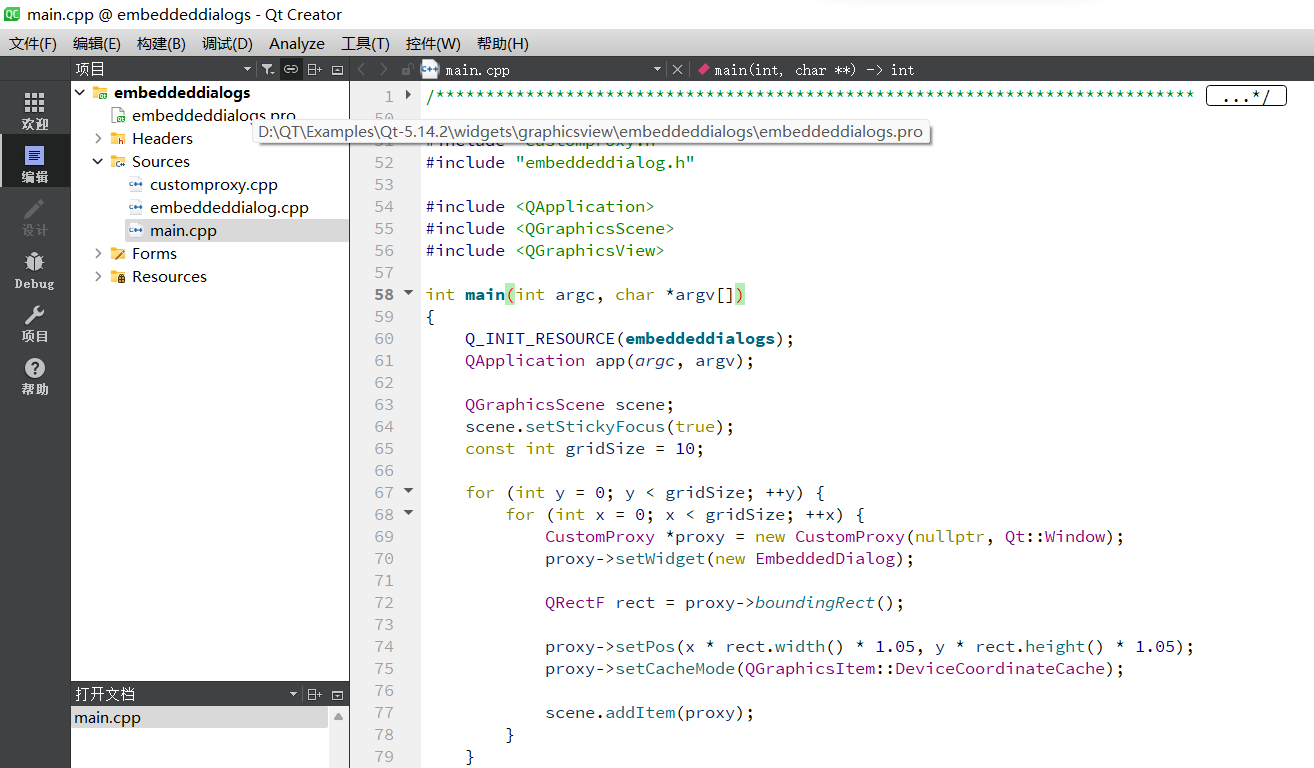Expand the Resources folder
1314x768 pixels.
[x=98, y=276]
